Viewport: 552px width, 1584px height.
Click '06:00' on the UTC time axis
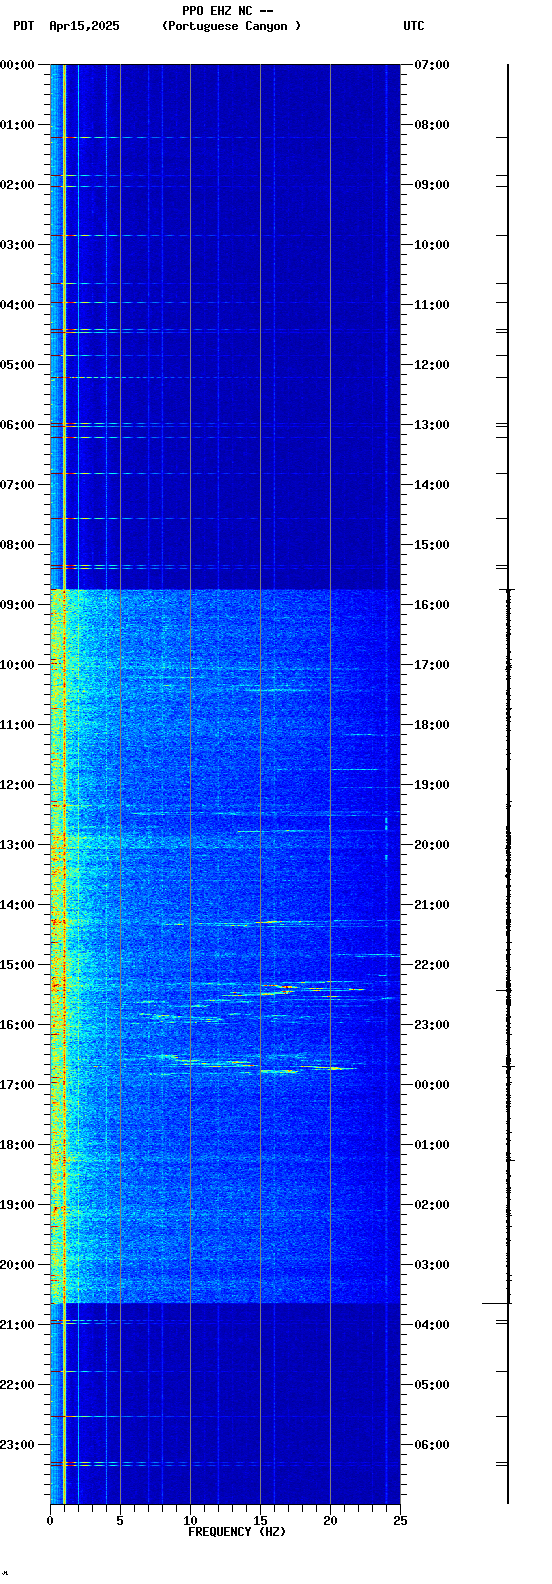[x=431, y=1445]
